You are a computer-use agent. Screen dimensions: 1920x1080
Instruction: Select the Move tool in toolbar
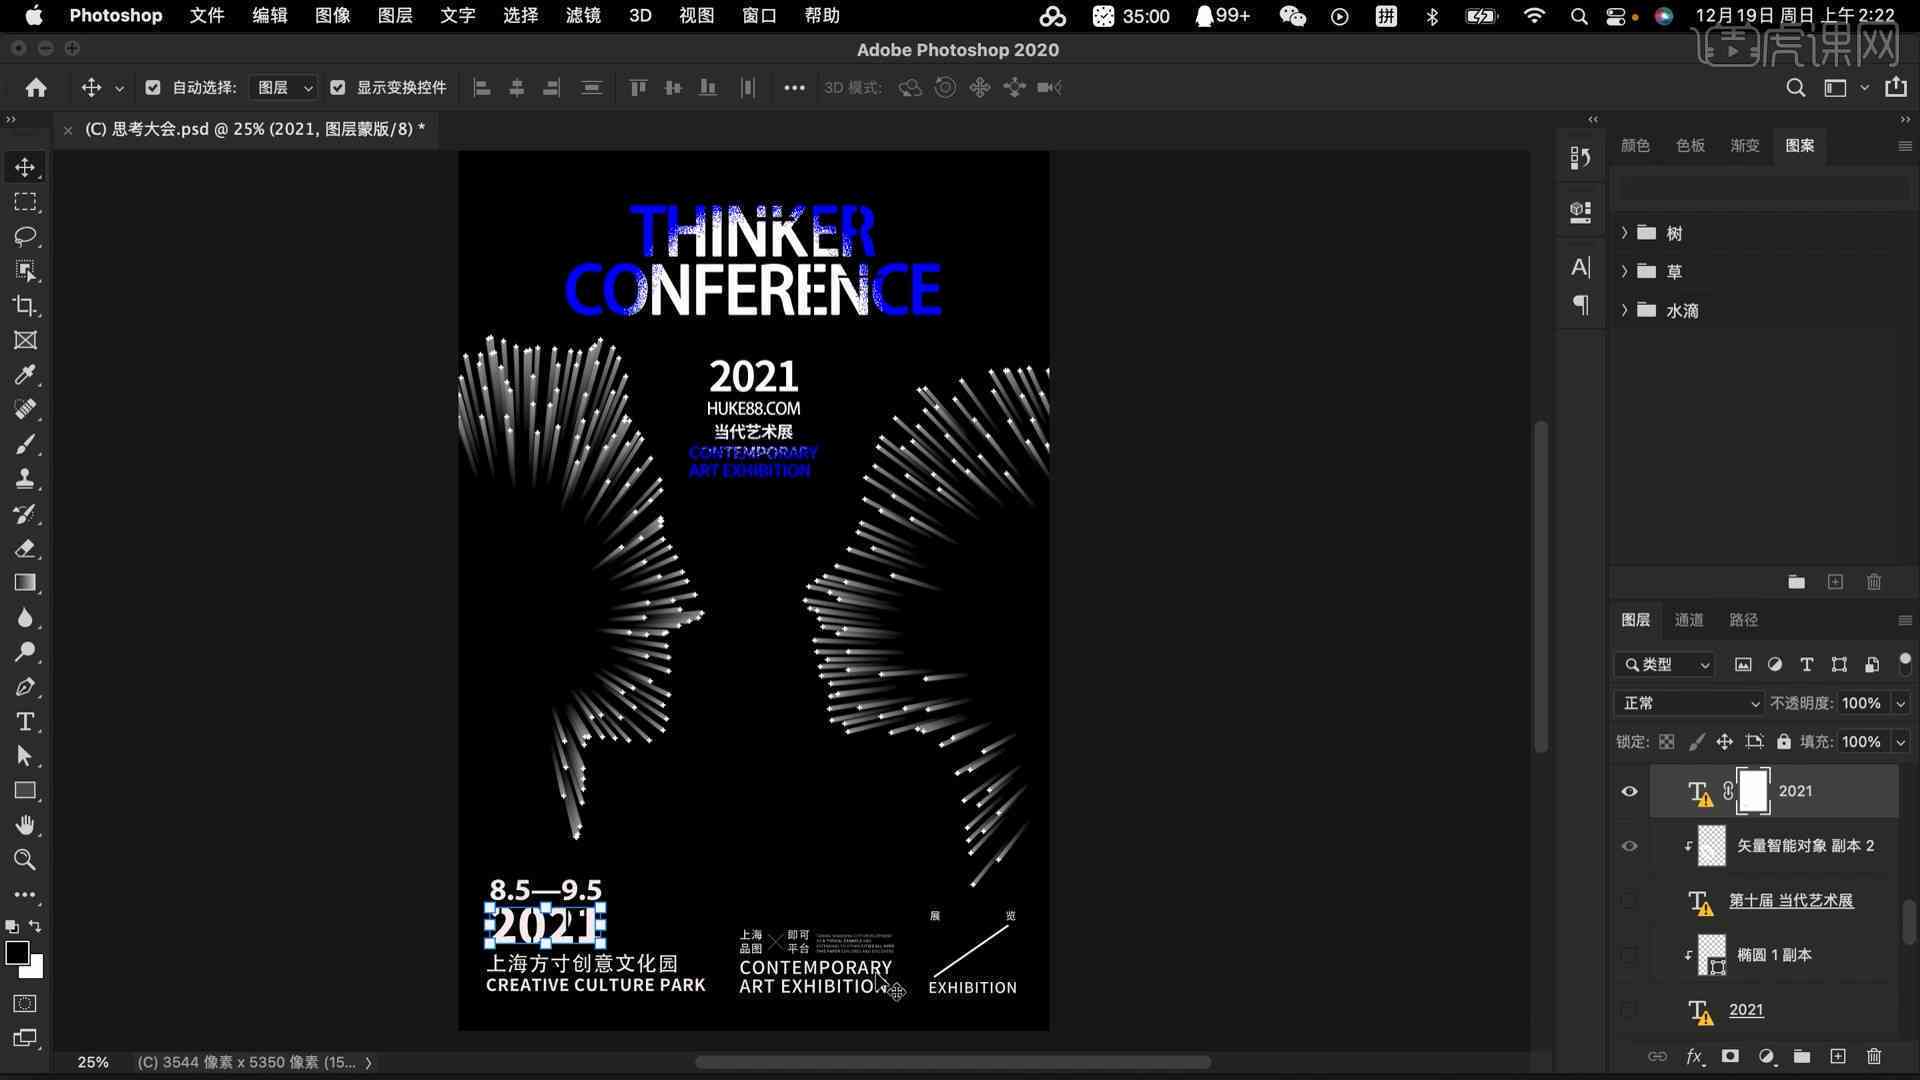click(25, 165)
